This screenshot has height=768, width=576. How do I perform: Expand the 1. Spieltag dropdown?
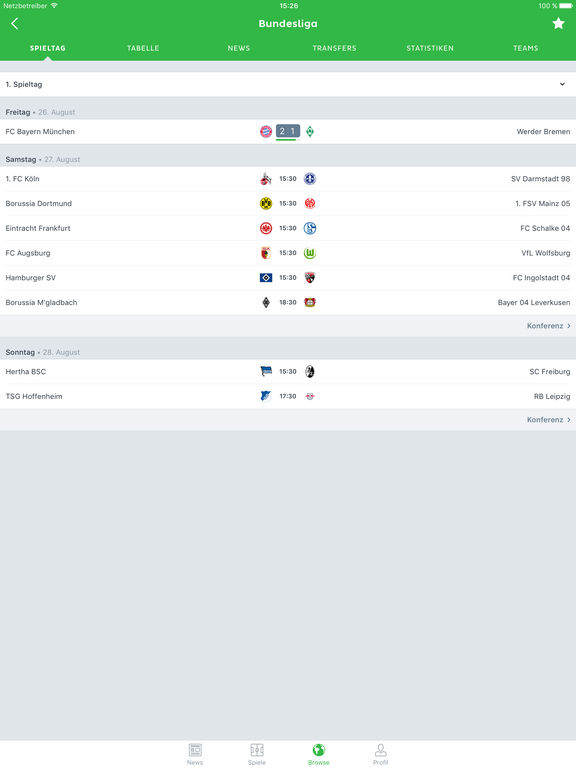tap(288, 84)
